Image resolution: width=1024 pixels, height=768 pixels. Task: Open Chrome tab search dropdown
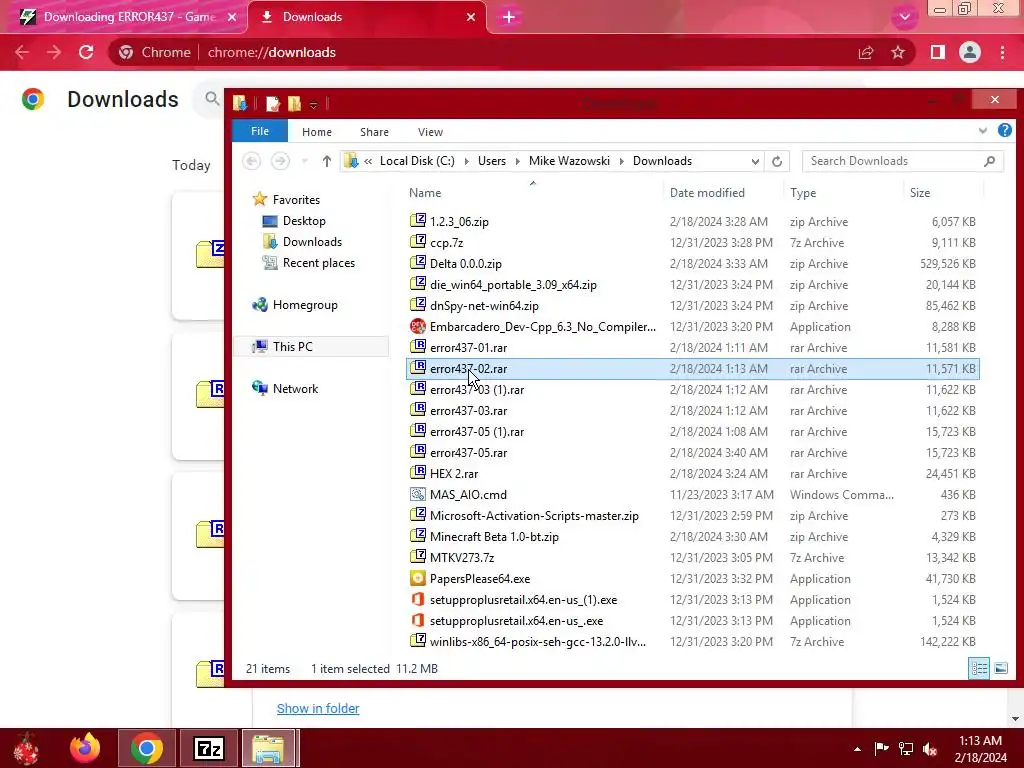pos(904,17)
